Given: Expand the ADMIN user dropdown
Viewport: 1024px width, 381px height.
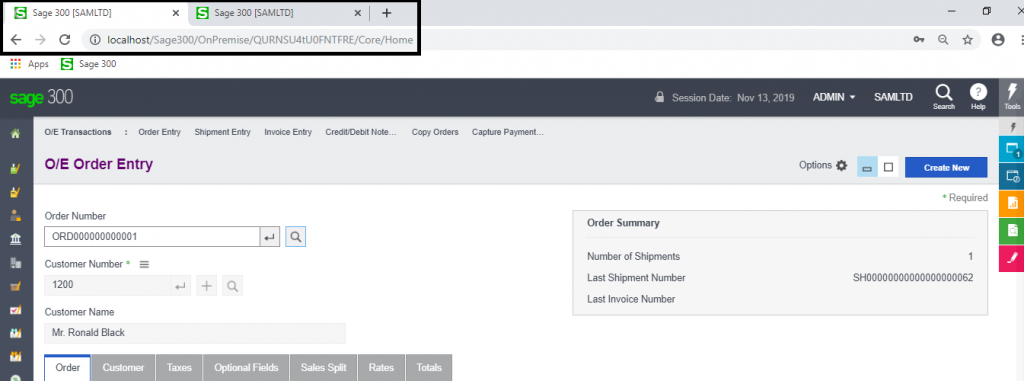Looking at the screenshot, I should [x=834, y=97].
